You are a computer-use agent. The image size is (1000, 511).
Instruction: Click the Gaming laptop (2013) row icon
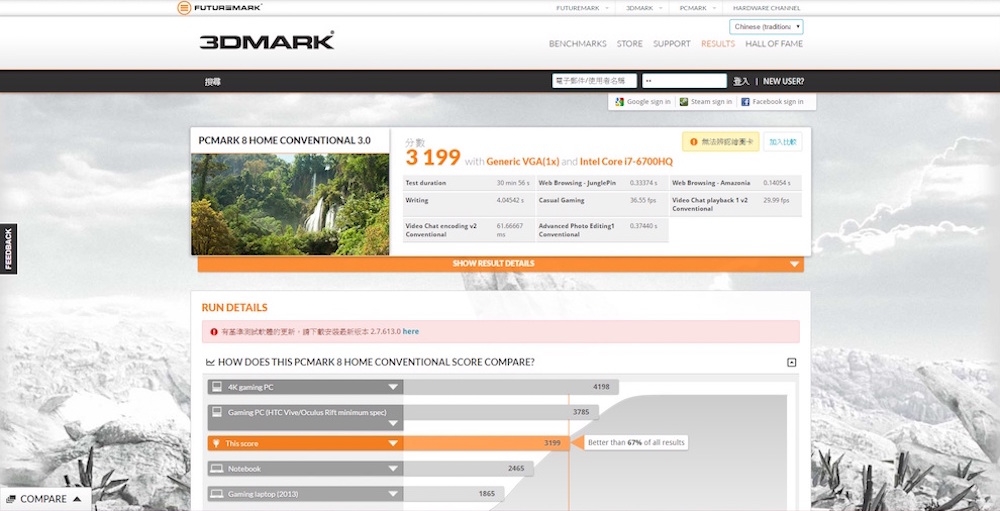pyautogui.click(x=217, y=494)
